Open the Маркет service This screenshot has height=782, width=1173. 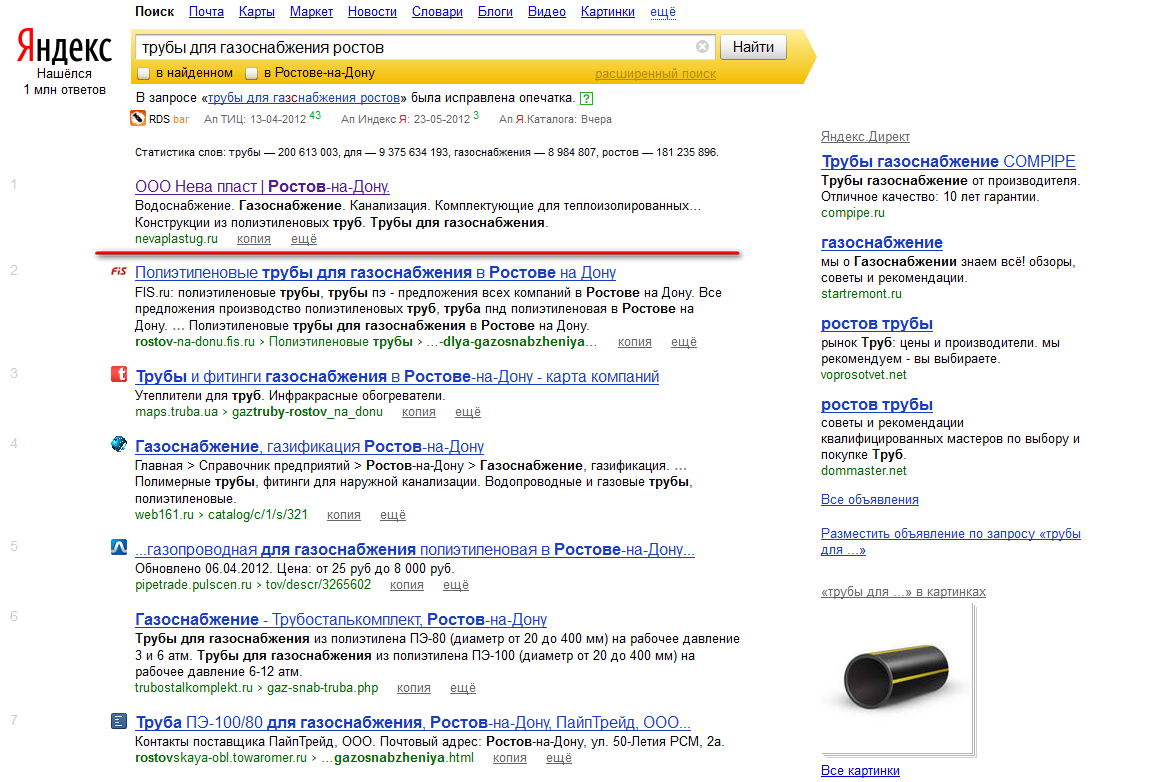311,12
